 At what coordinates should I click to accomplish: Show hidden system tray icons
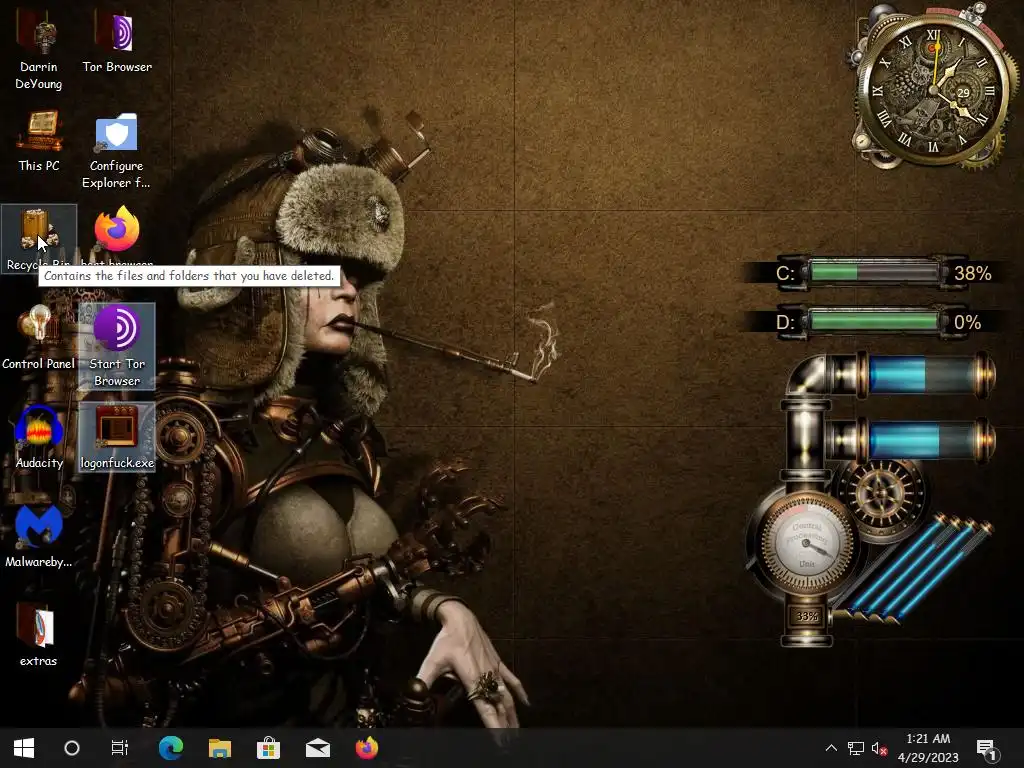click(x=831, y=748)
